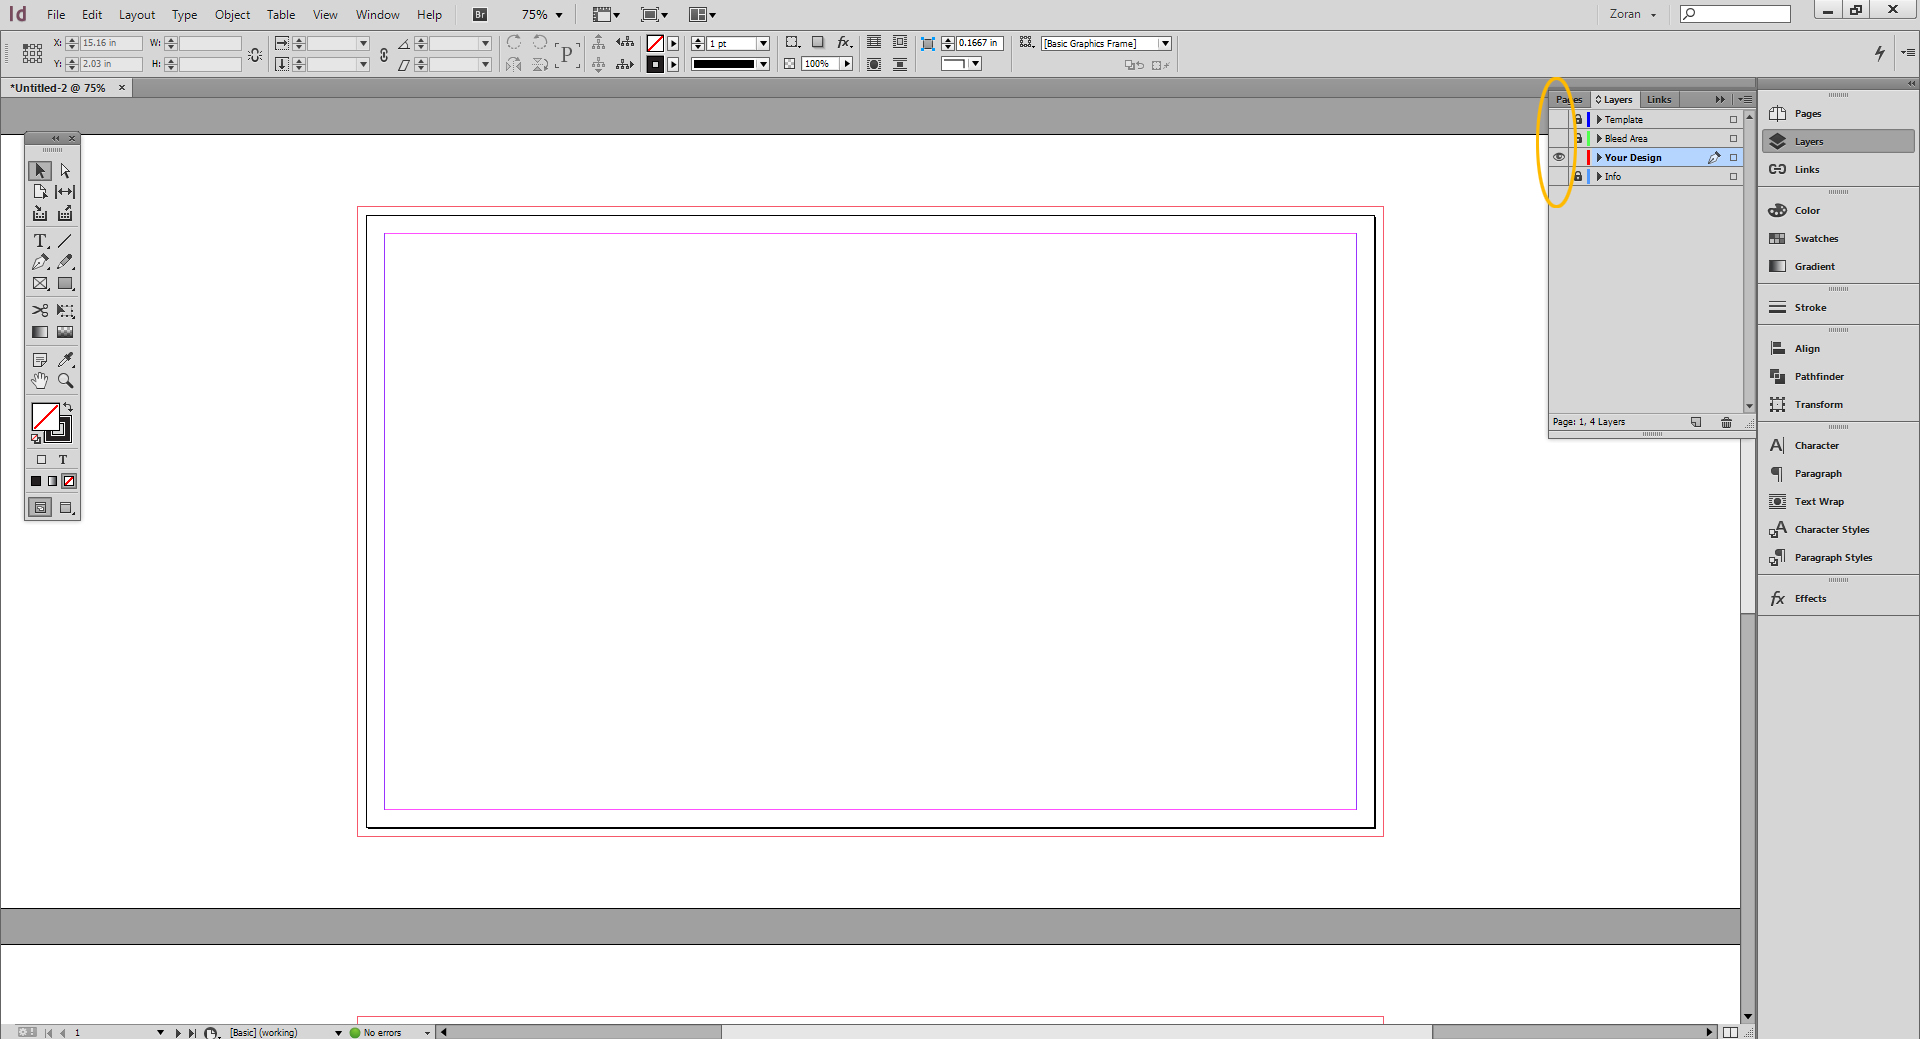This screenshot has width=1920, height=1039.
Task: Activate the Hand tool
Action: coord(40,380)
